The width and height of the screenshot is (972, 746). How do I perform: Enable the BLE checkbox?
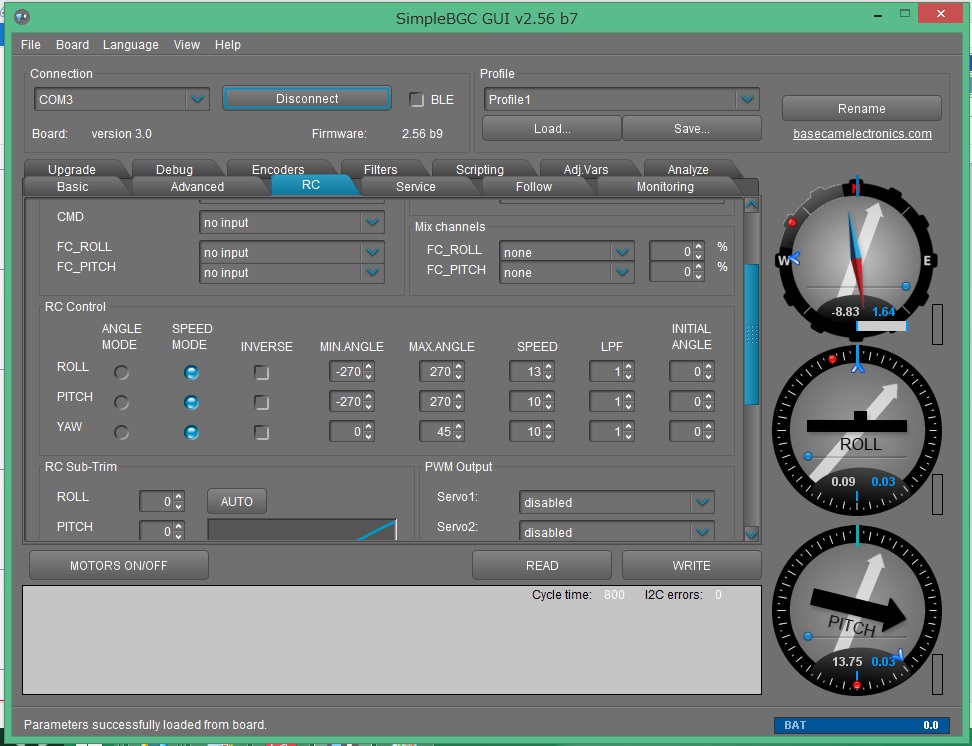417,100
